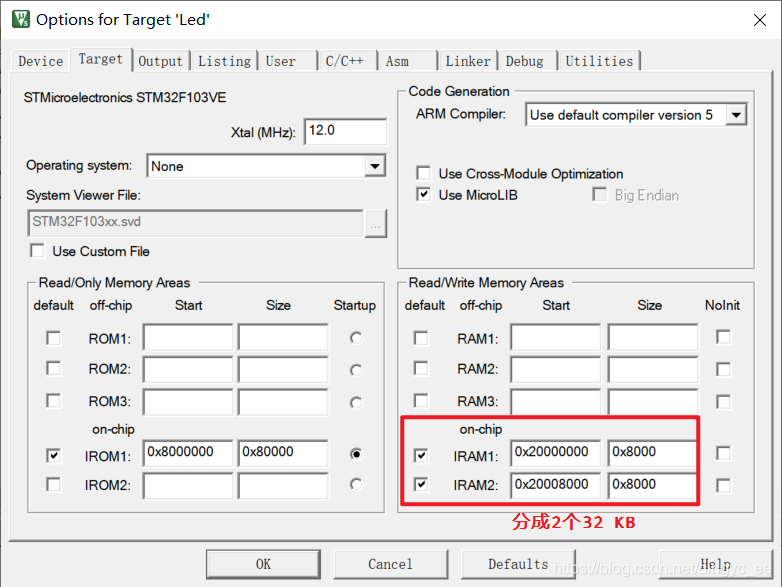782x587 pixels.
Task: Uncheck the IRAM1 default checkbox
Action: click(x=421, y=455)
